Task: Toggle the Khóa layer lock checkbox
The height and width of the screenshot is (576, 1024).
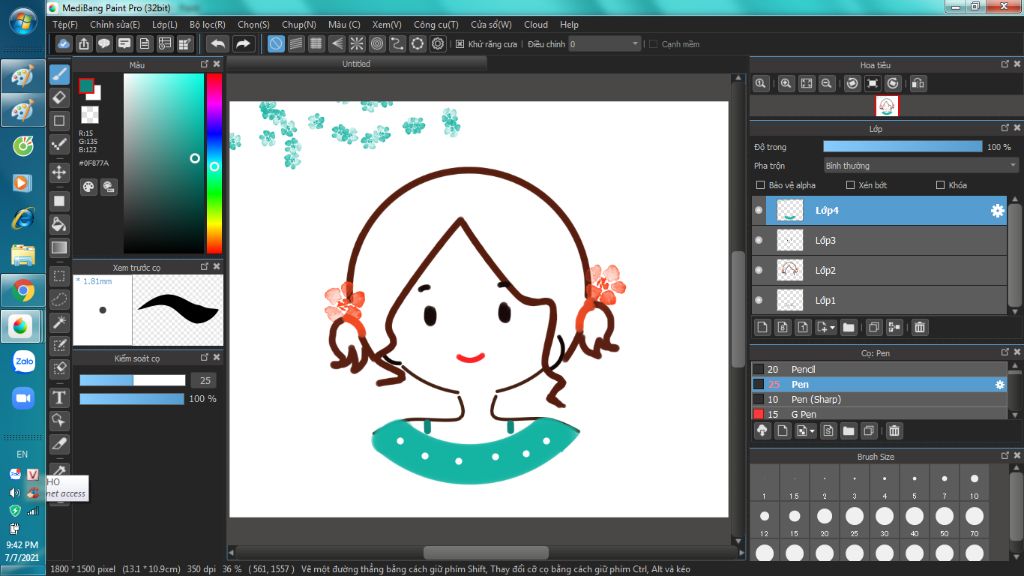Action: (x=940, y=185)
